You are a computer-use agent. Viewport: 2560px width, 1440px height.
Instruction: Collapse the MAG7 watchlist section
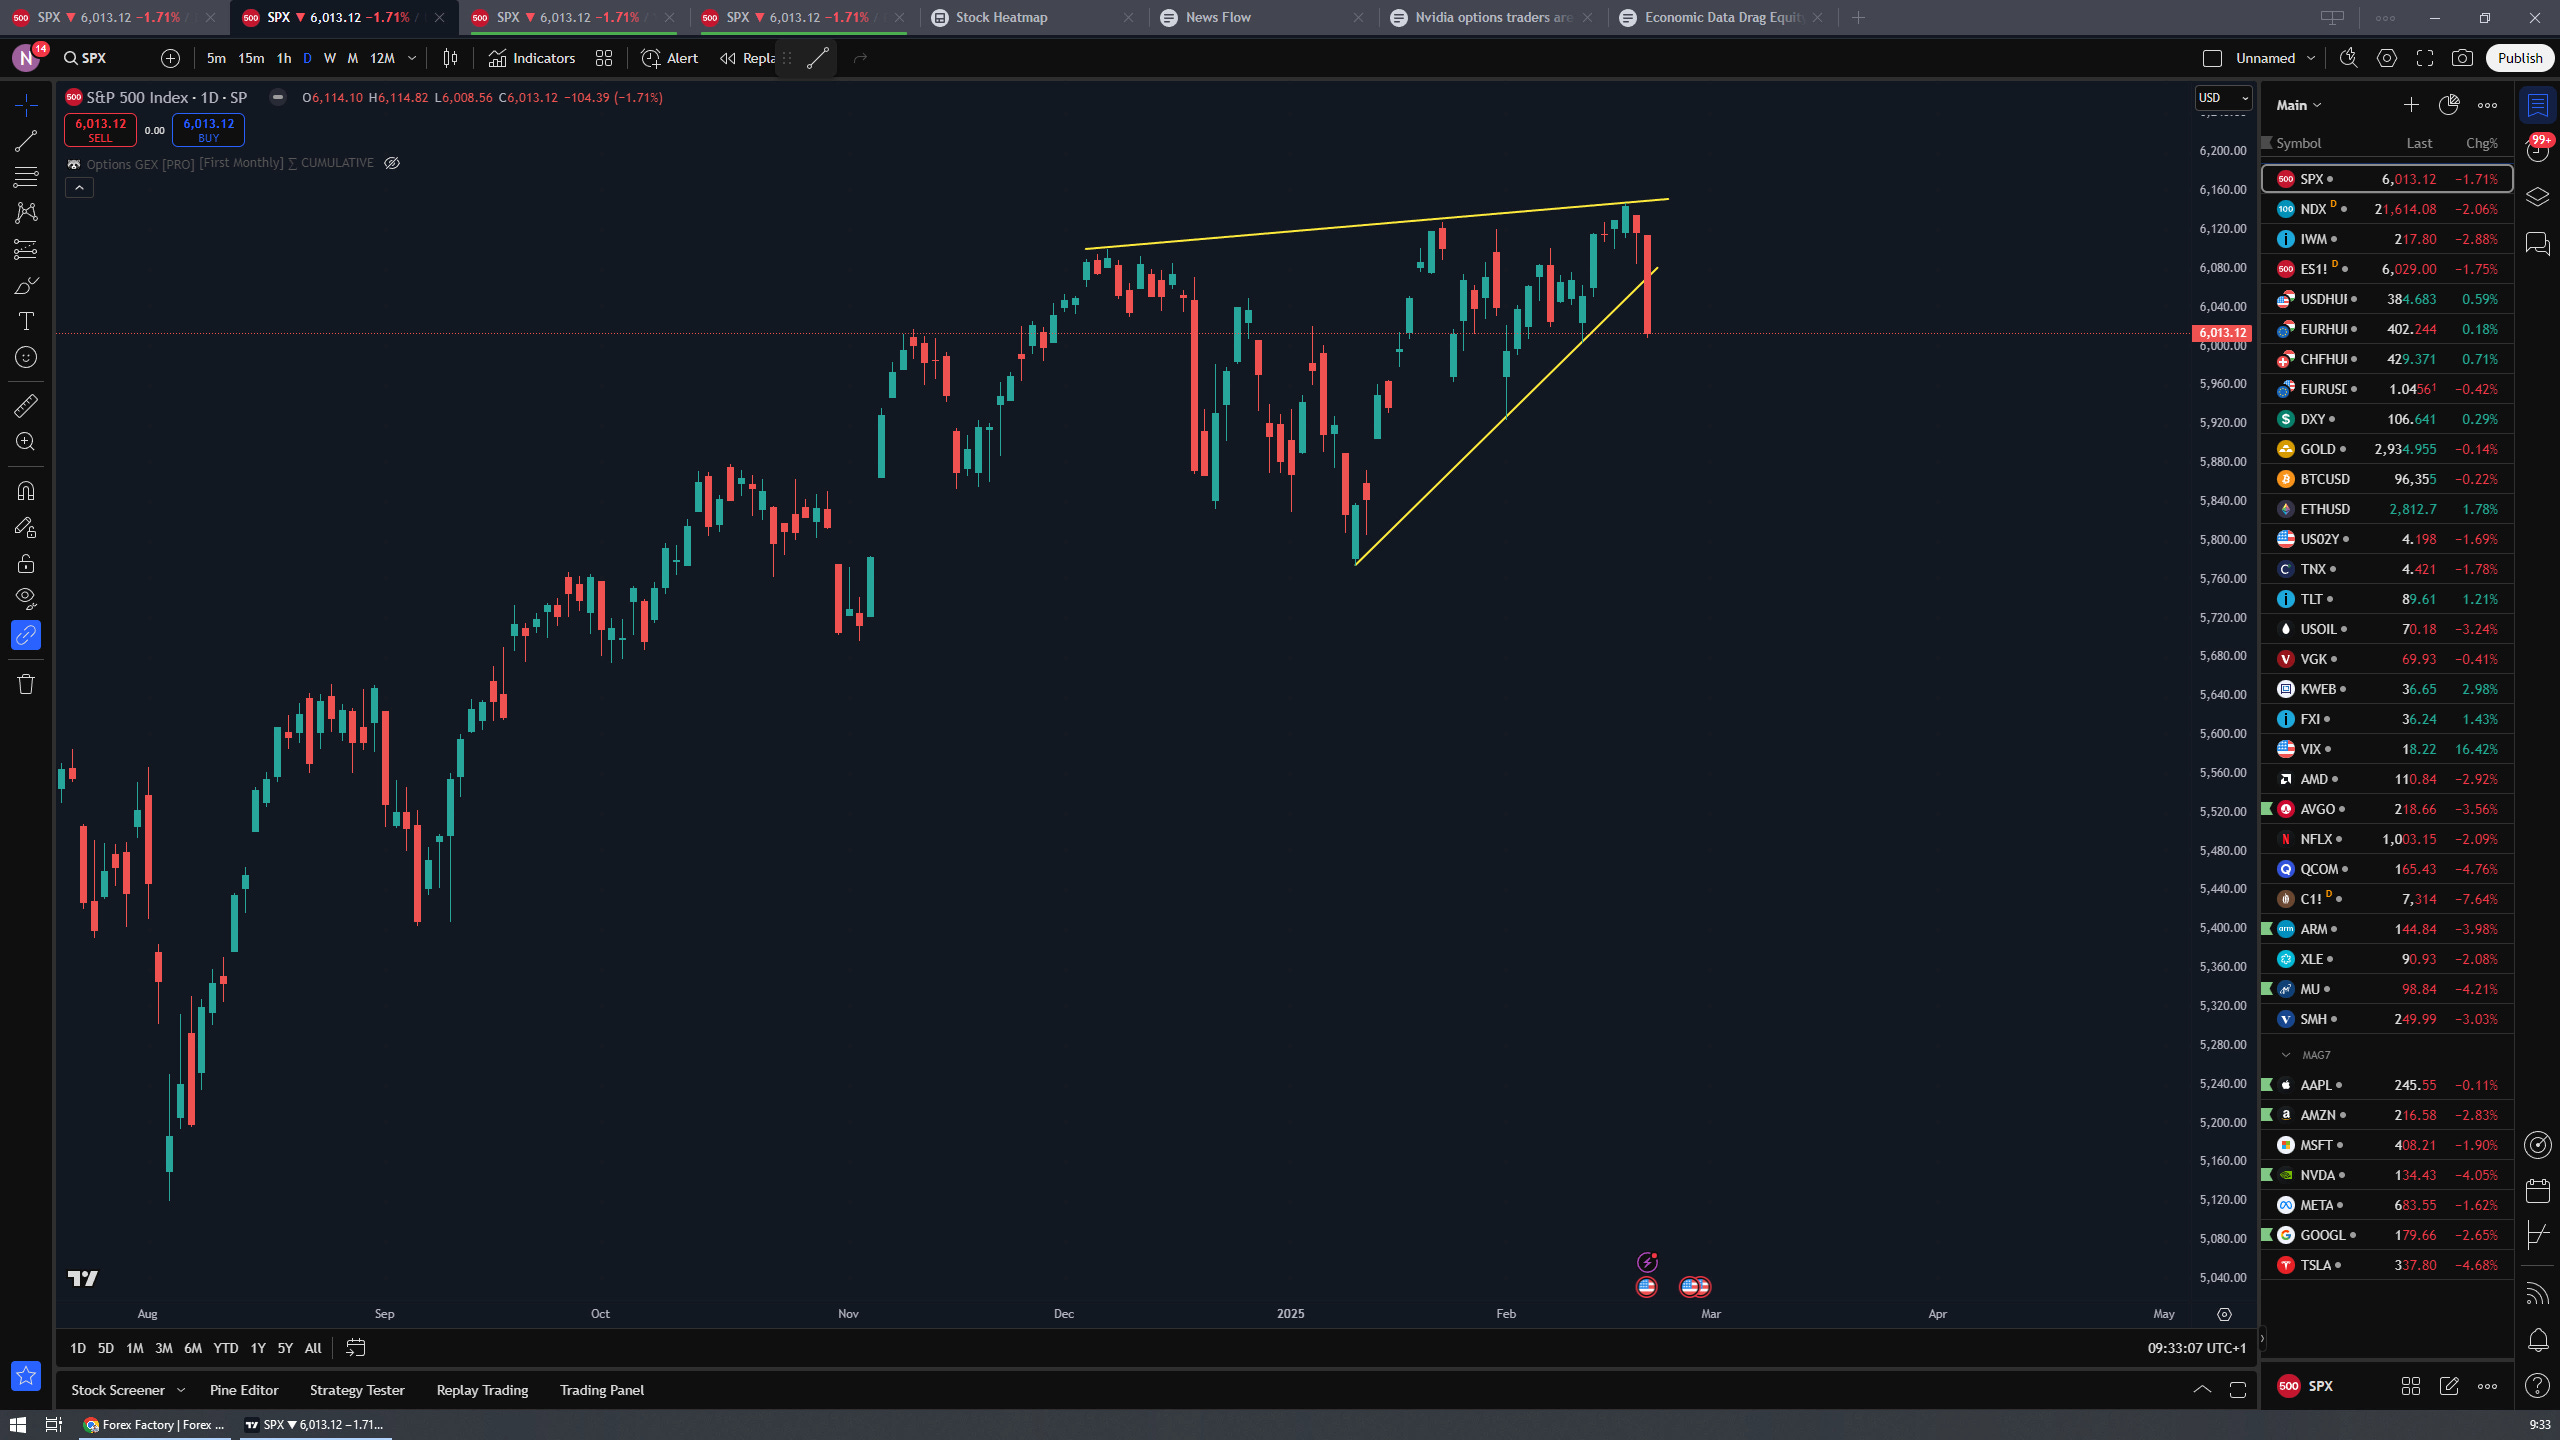pyautogui.click(x=2286, y=1055)
